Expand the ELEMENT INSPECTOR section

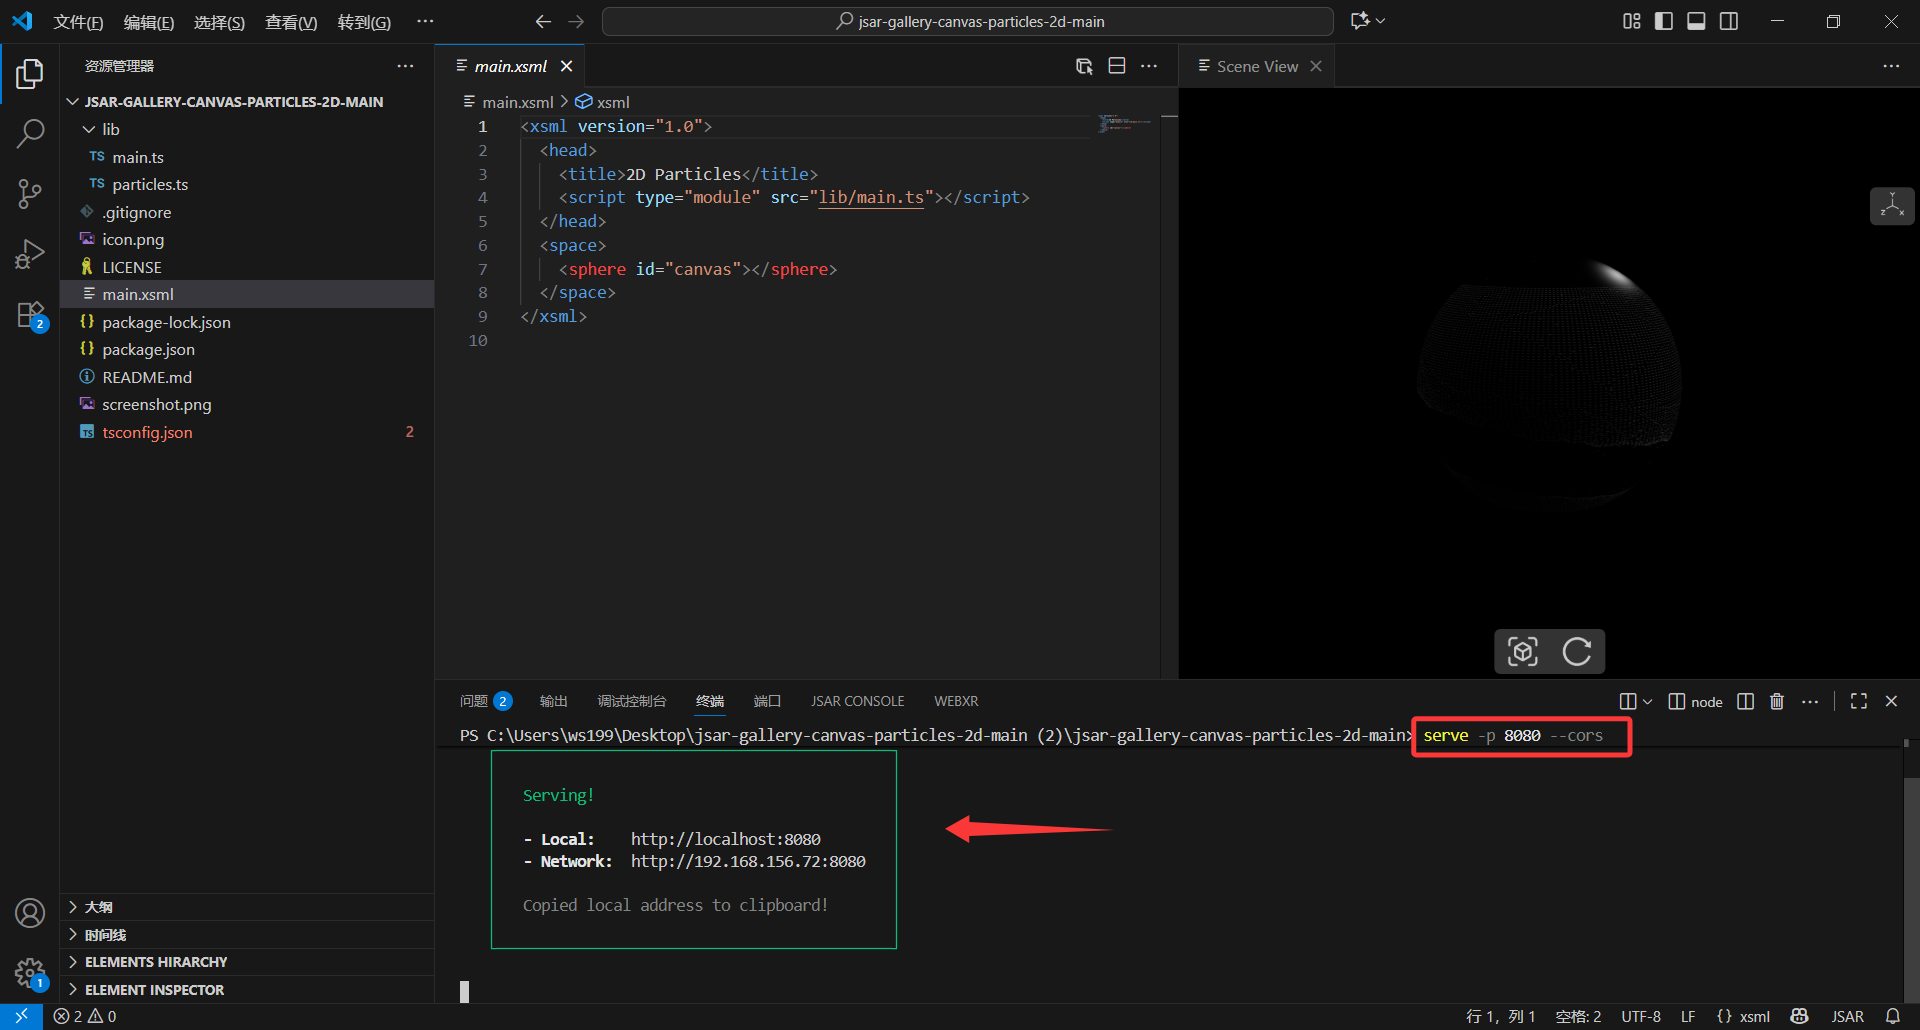point(154,990)
